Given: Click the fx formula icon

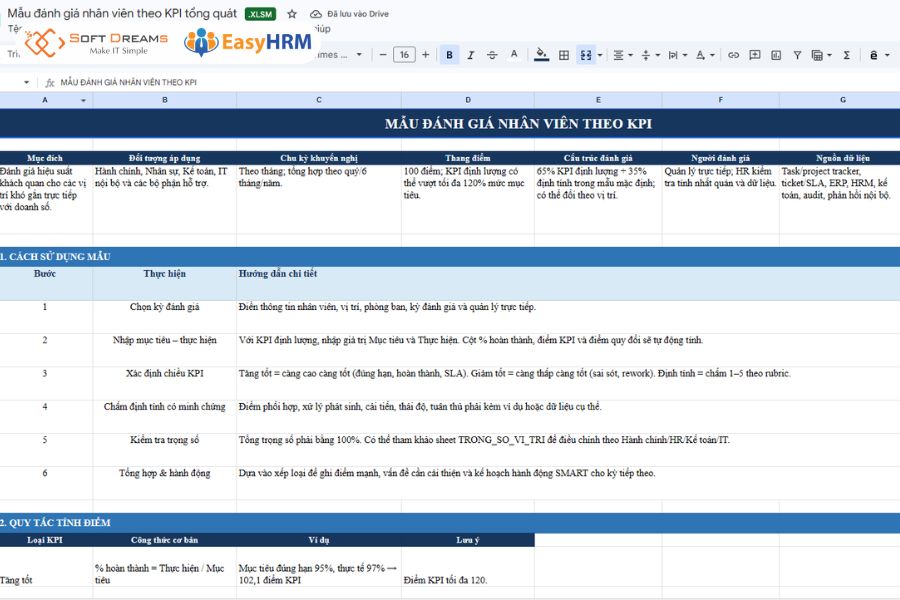Looking at the screenshot, I should (x=50, y=83).
